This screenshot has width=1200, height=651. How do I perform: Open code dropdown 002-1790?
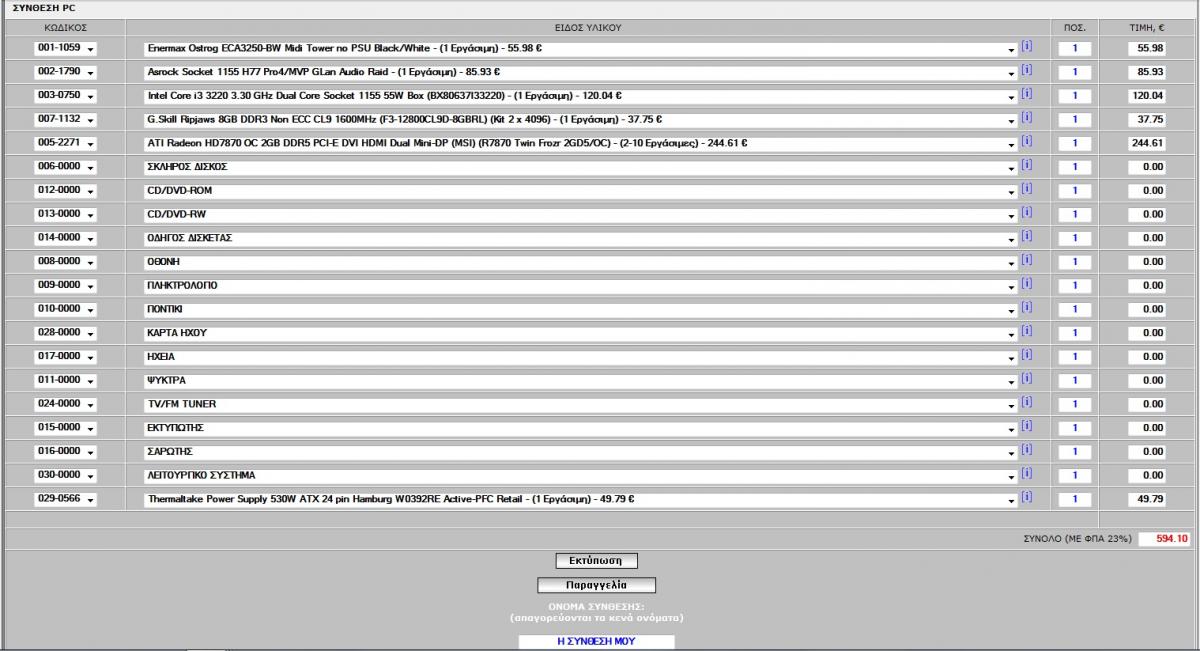click(x=64, y=72)
